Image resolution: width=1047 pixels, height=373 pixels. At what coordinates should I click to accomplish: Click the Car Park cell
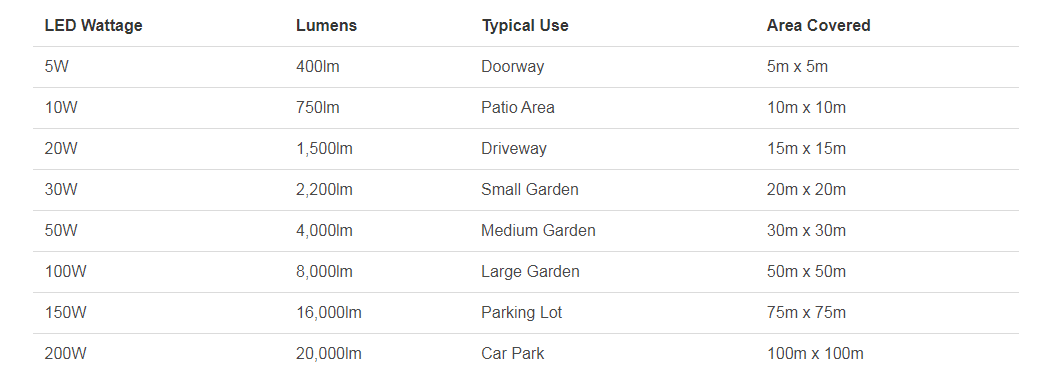[x=512, y=354]
